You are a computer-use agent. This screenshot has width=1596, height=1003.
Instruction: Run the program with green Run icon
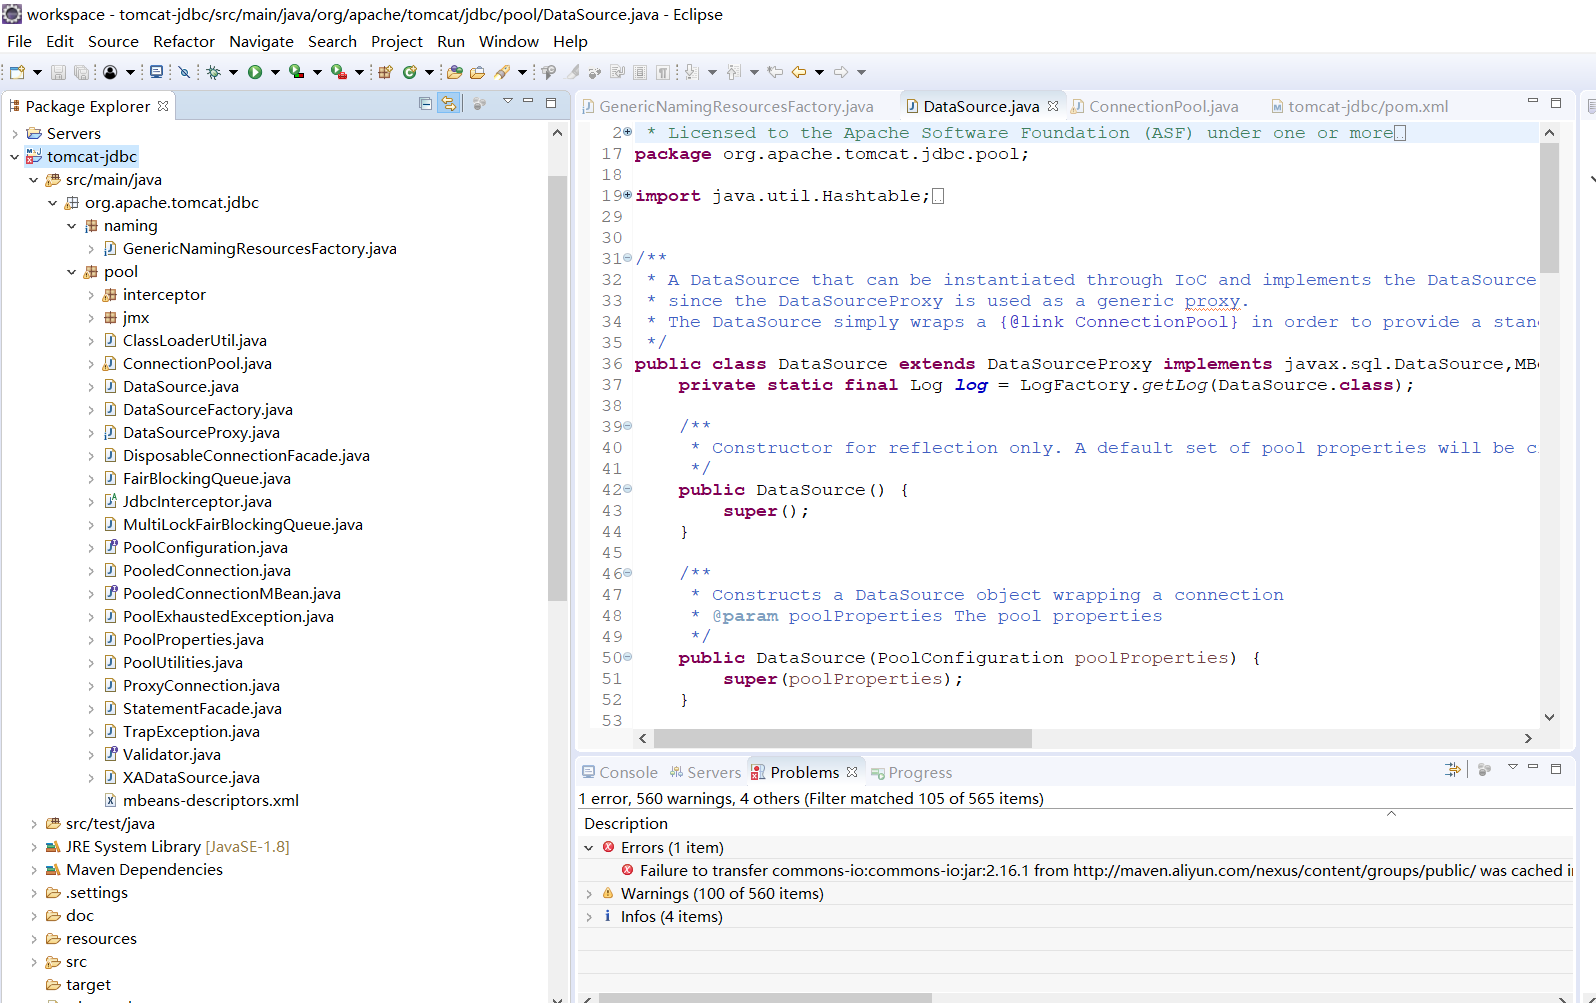(x=255, y=72)
